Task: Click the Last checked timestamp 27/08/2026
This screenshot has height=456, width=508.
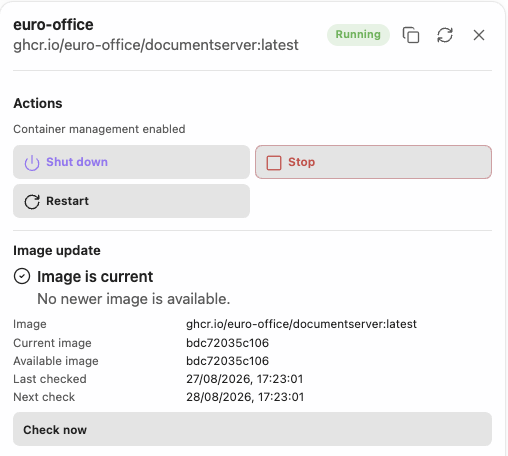Action: tap(245, 379)
